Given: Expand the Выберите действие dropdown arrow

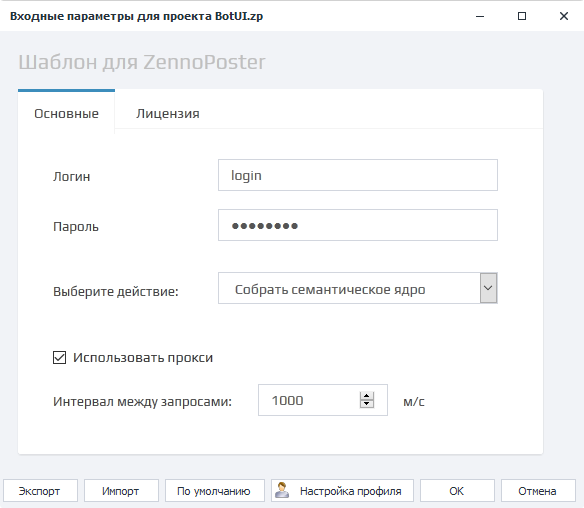Looking at the screenshot, I should coord(488,288).
